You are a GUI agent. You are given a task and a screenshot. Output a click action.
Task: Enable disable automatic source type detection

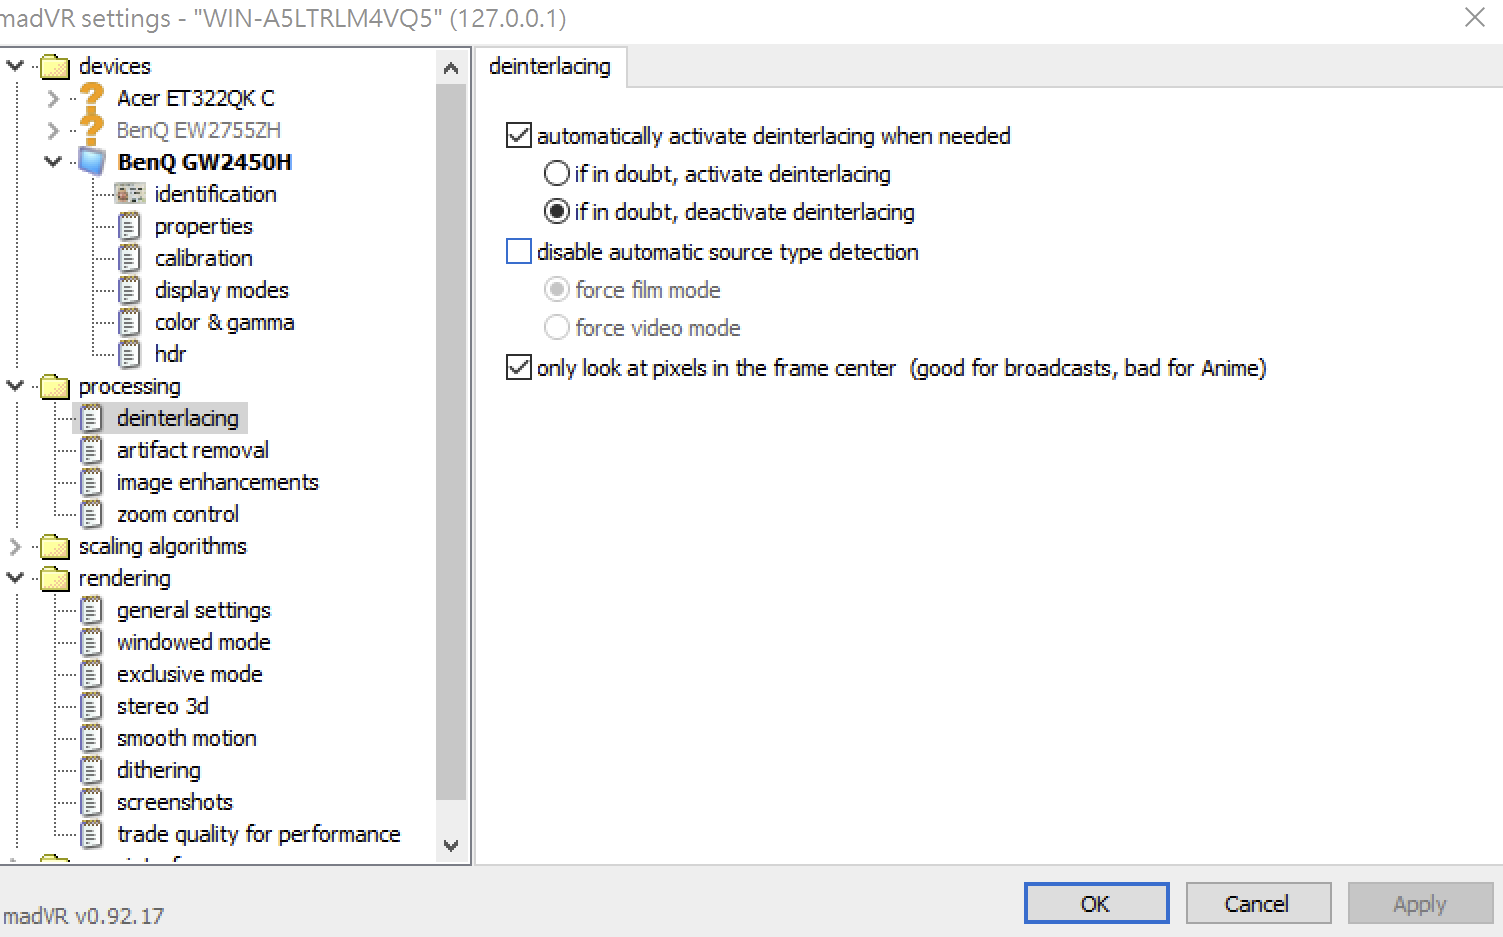[518, 251]
